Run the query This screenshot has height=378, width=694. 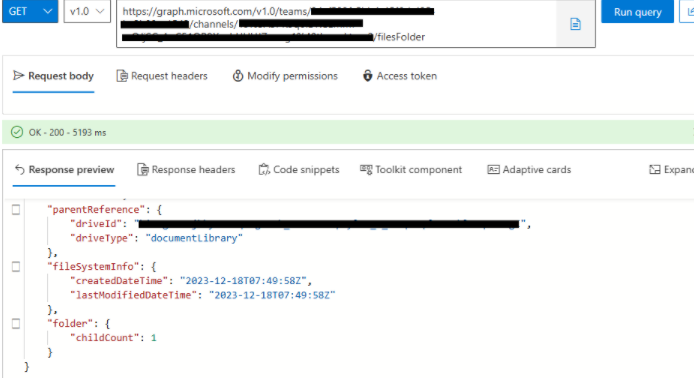(x=637, y=12)
